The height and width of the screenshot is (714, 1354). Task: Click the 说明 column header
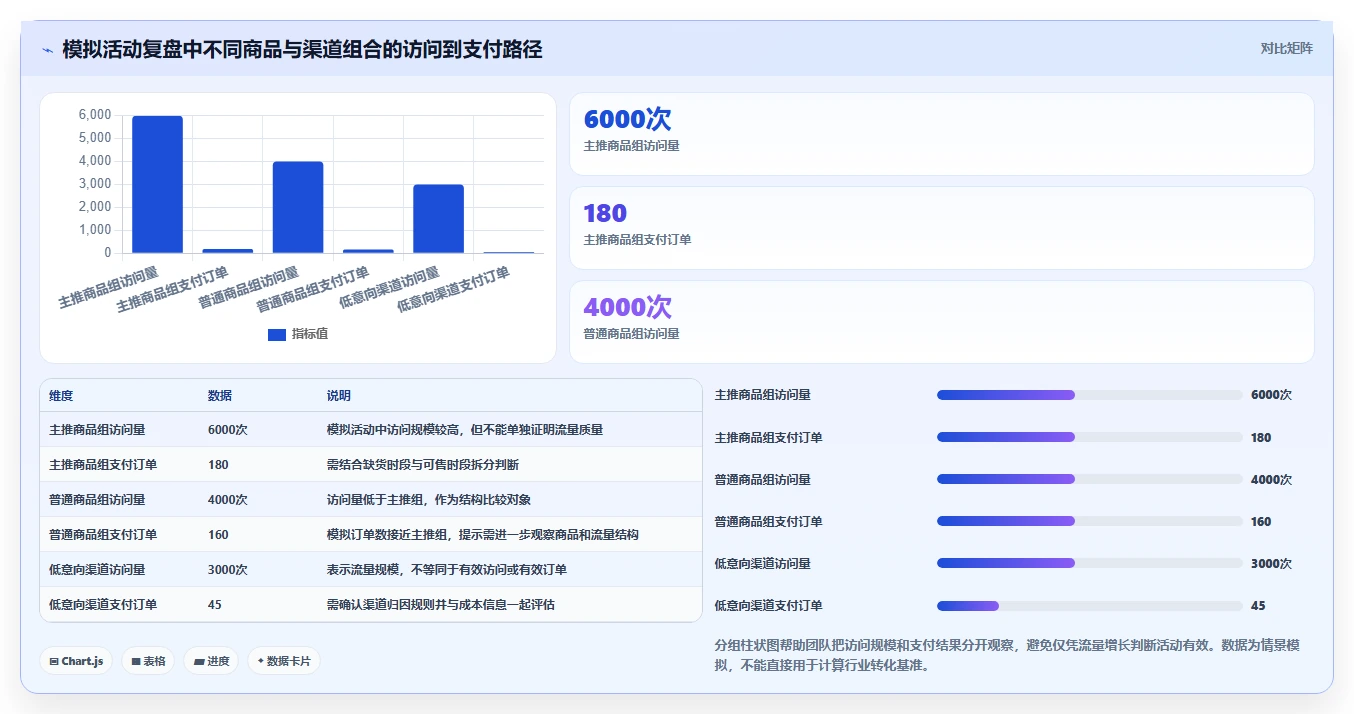click(339, 396)
